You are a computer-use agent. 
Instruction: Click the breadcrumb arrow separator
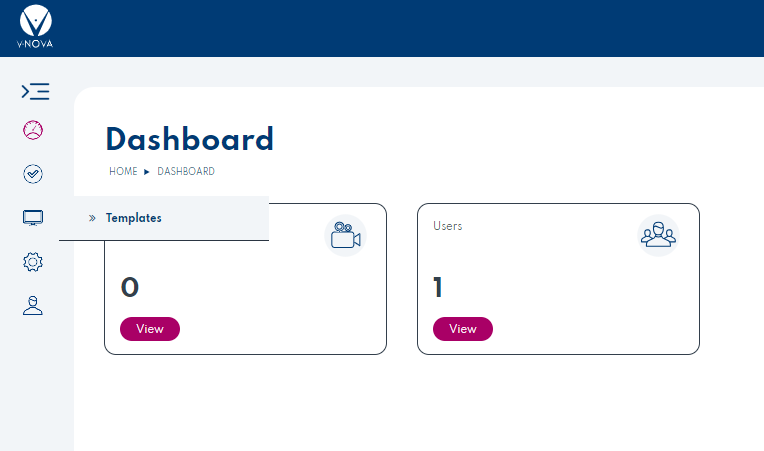pyautogui.click(x=147, y=172)
